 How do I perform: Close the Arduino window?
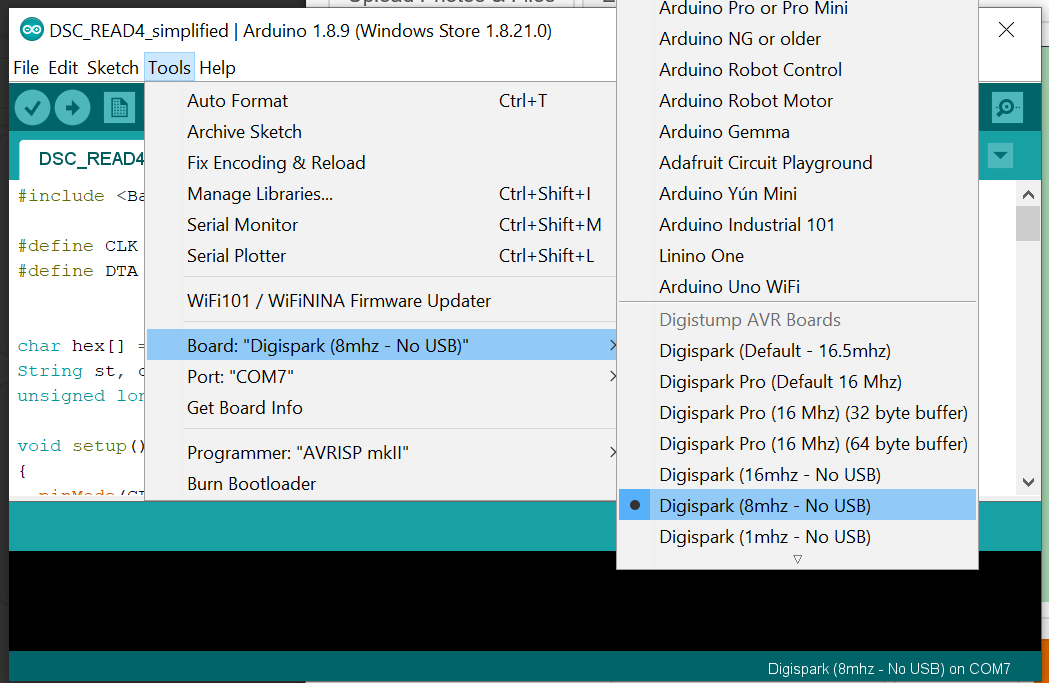pos(1006,29)
